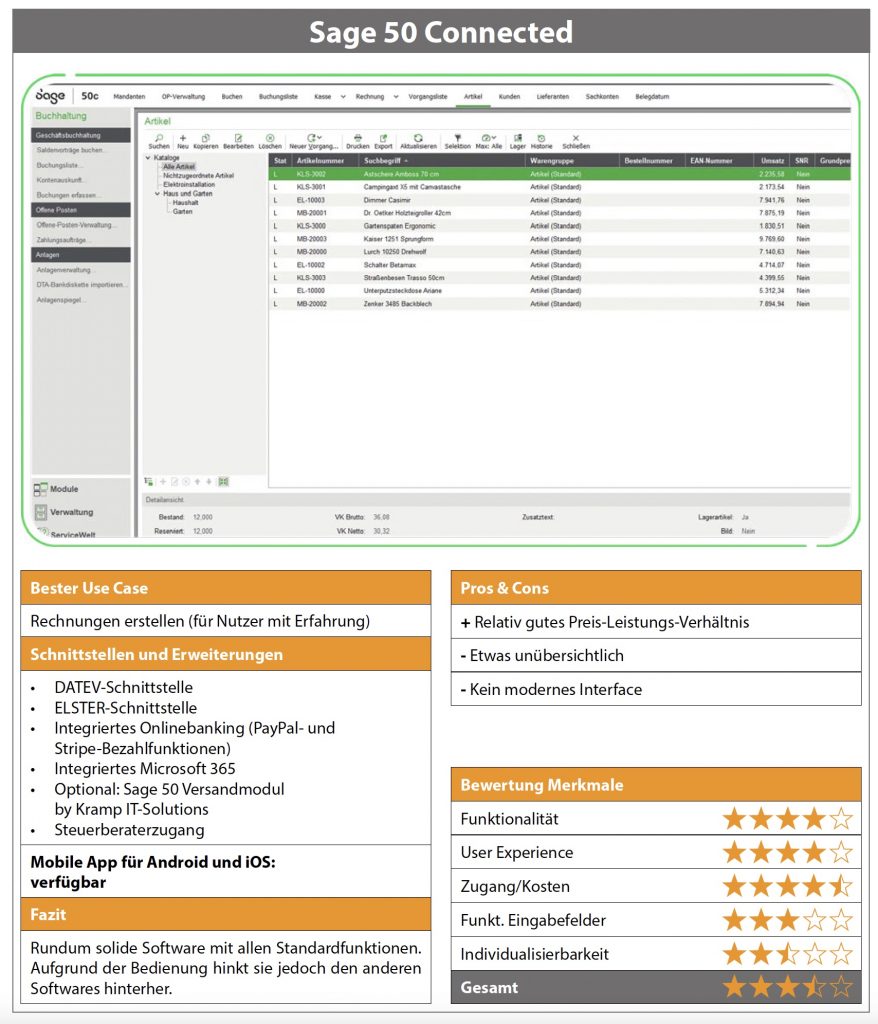This screenshot has height=1024, width=878.
Task: Select Elektroinstallation tree item
Action: coord(189,185)
